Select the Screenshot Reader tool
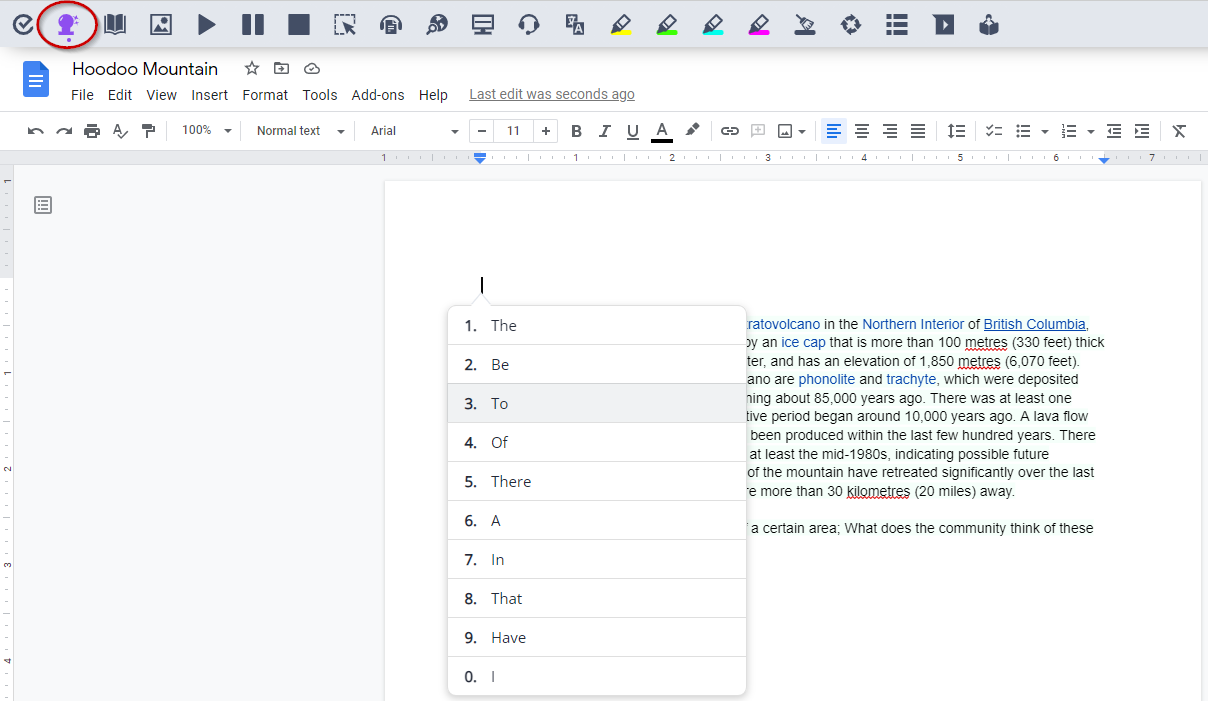 (x=345, y=25)
